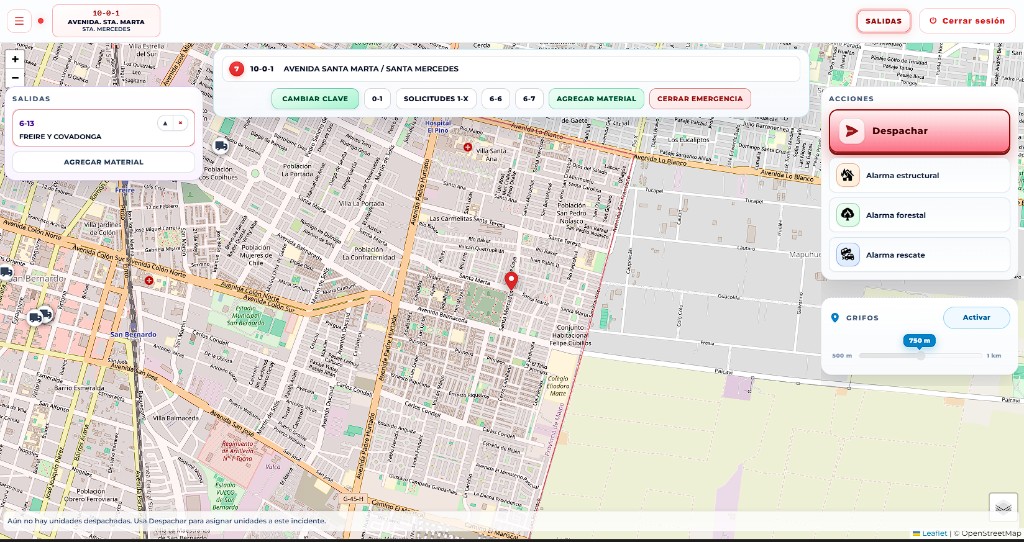Click the red number 7 badge
The height and width of the screenshot is (542, 1024).
pos(236,69)
